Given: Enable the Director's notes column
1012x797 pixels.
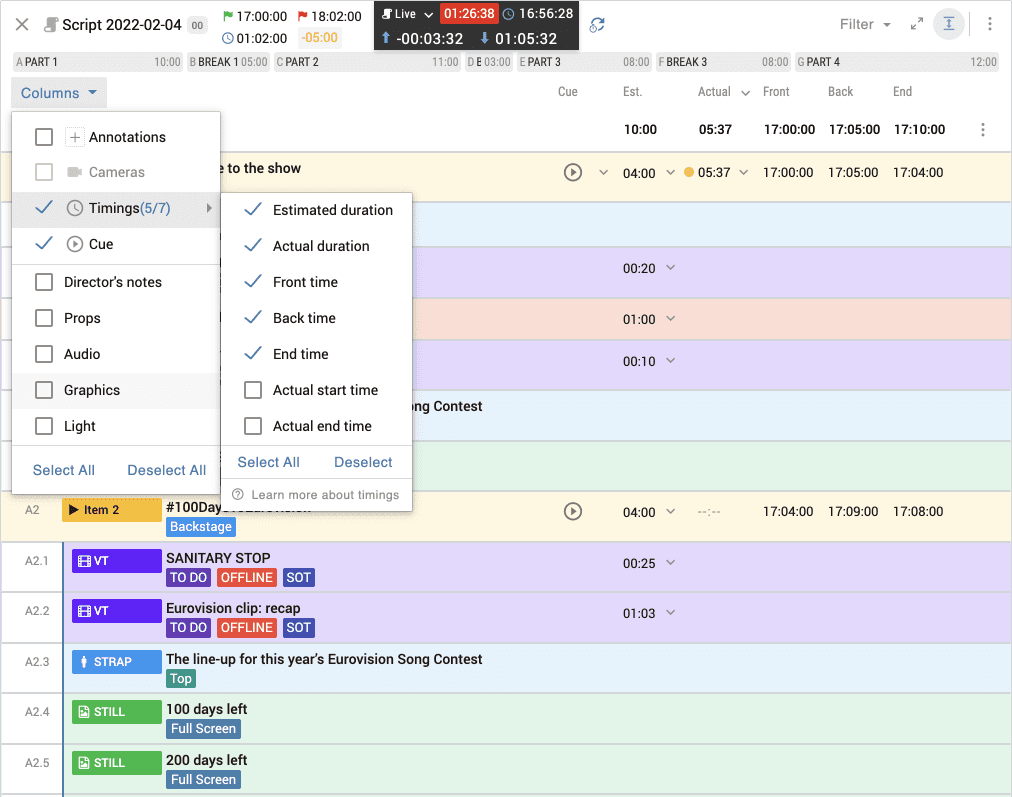Looking at the screenshot, I should click(x=44, y=282).
